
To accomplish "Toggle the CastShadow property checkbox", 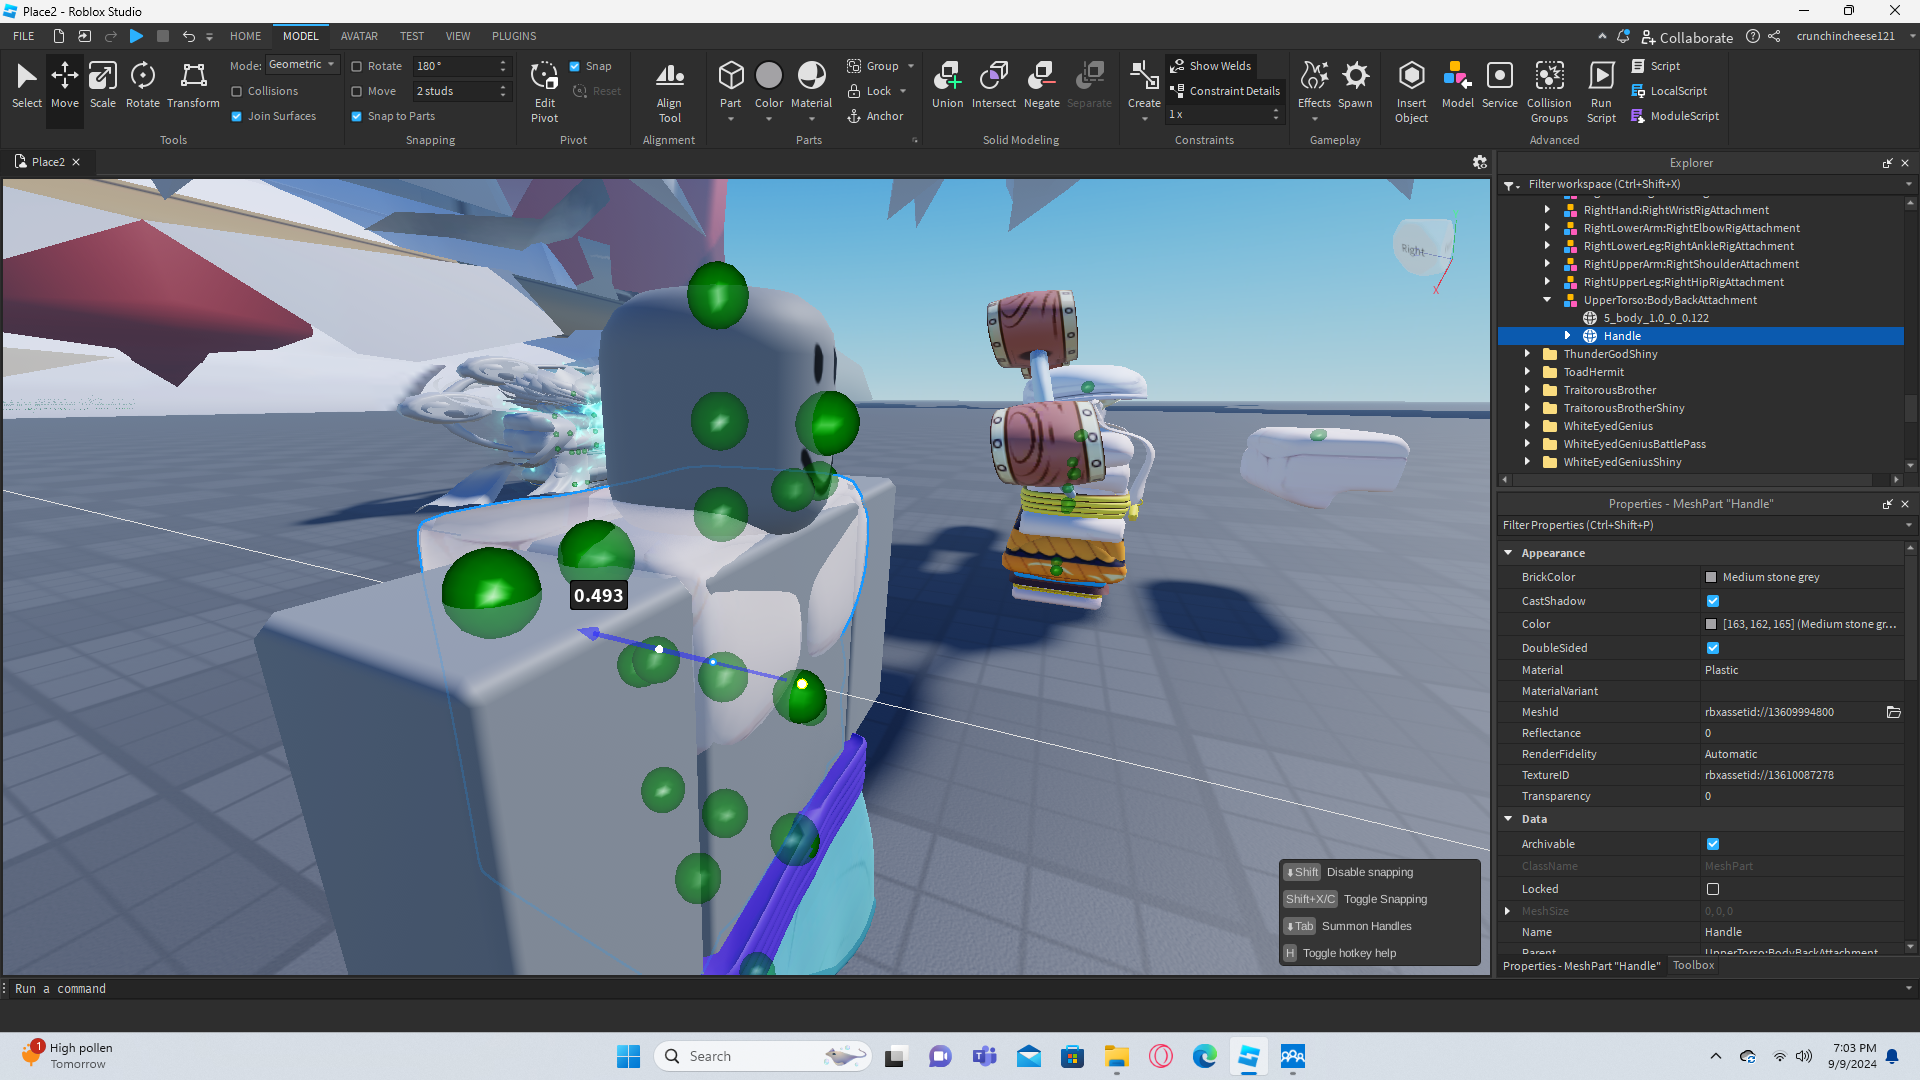I will pyautogui.click(x=1713, y=601).
